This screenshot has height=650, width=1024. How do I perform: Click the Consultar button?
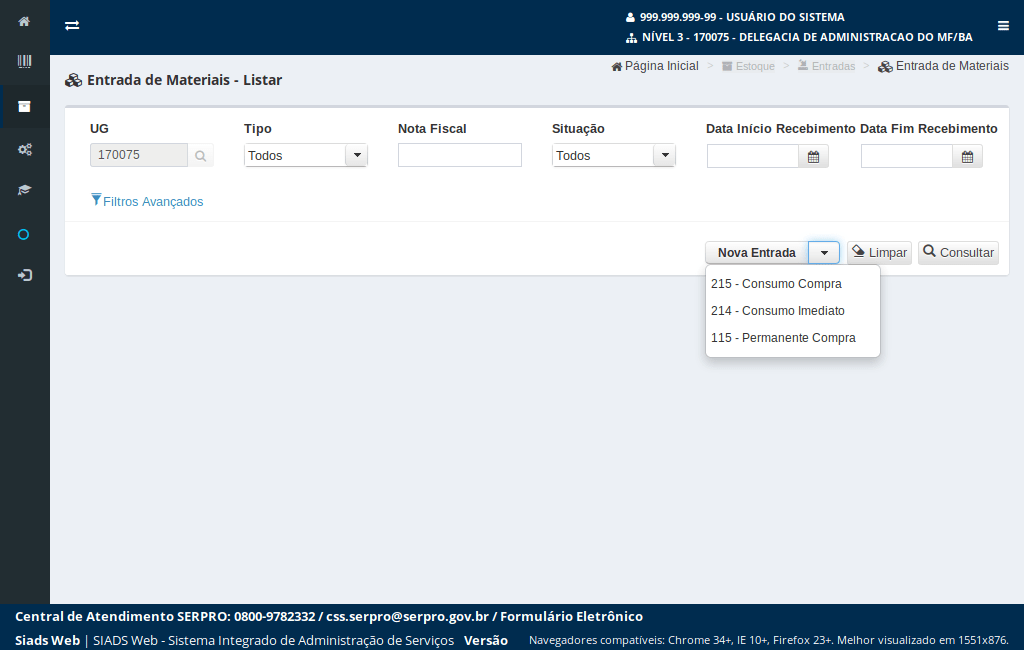click(x=957, y=253)
